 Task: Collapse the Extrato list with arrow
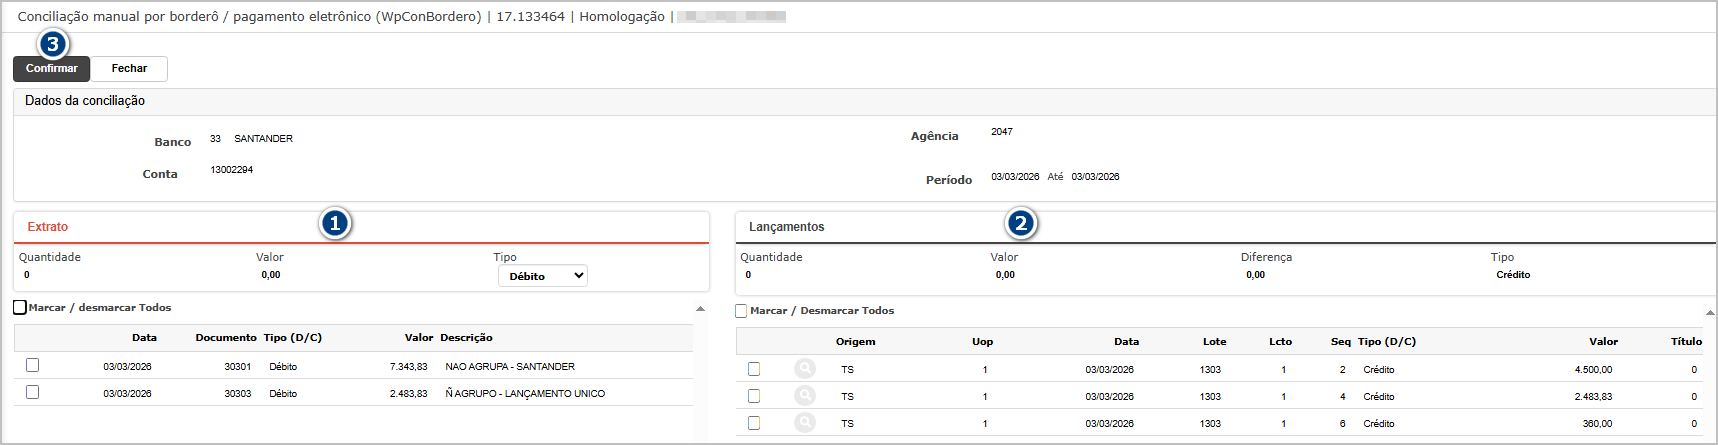coord(700,309)
